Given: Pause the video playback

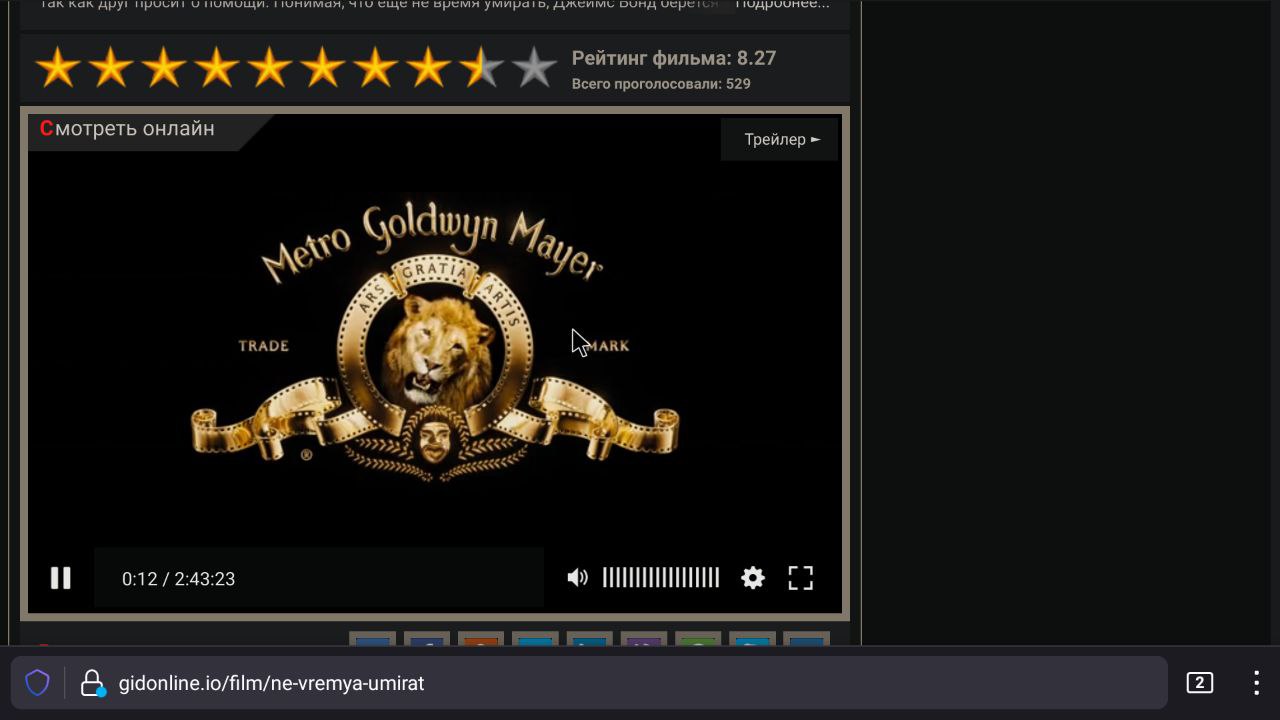Looking at the screenshot, I should (x=61, y=578).
